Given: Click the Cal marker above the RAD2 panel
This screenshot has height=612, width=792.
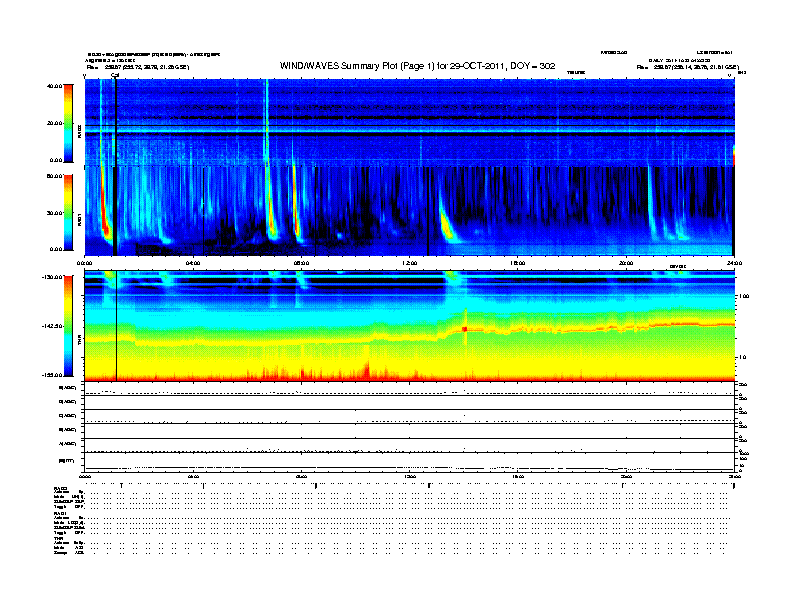Looking at the screenshot, I should [115, 76].
